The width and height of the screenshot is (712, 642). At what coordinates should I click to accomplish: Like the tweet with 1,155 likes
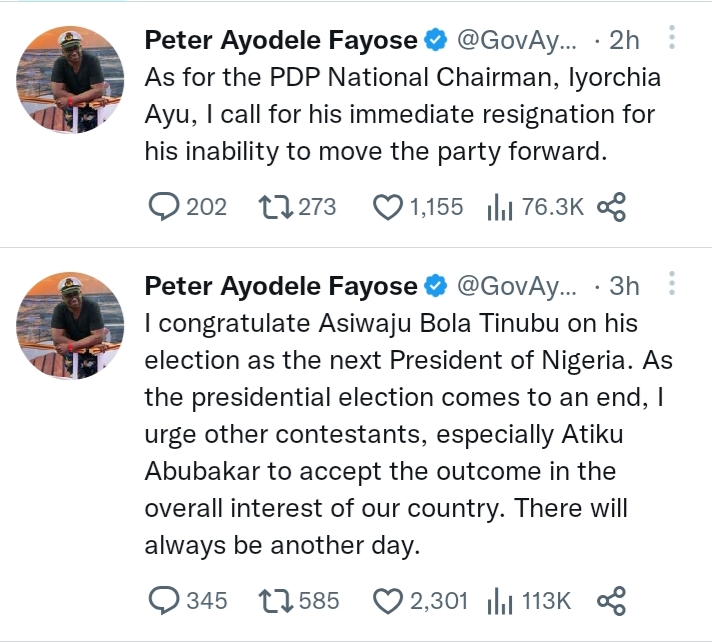click(x=387, y=207)
